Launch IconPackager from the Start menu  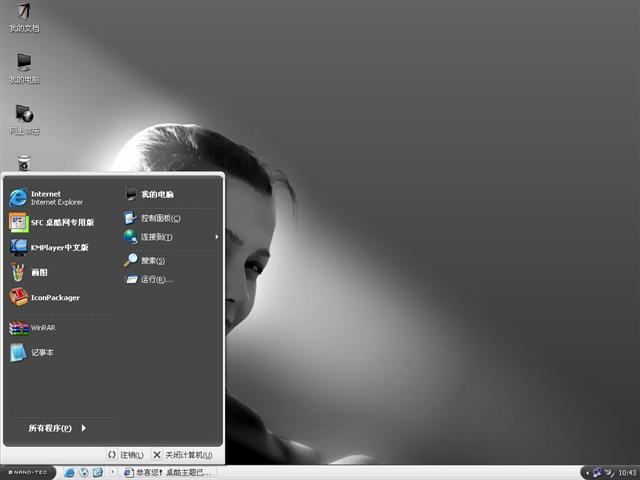[59, 298]
